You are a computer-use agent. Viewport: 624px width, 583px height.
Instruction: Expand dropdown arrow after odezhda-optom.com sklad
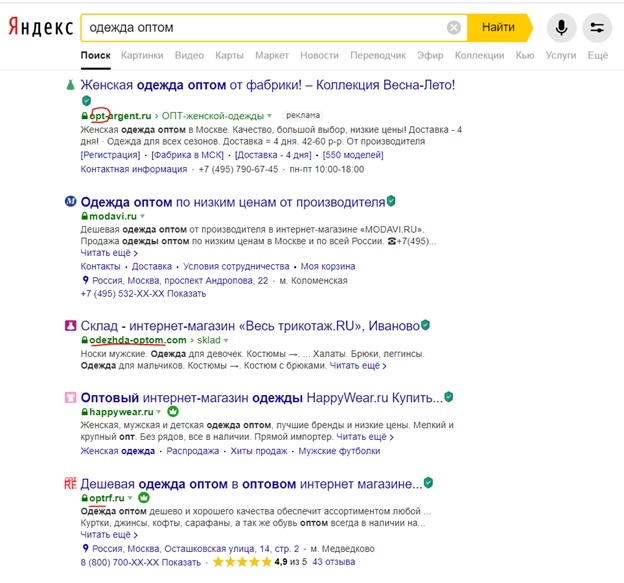pos(226,340)
